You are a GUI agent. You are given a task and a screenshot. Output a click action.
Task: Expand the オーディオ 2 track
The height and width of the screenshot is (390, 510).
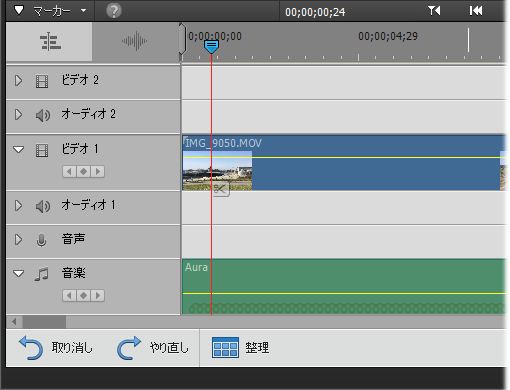[x=18, y=115]
